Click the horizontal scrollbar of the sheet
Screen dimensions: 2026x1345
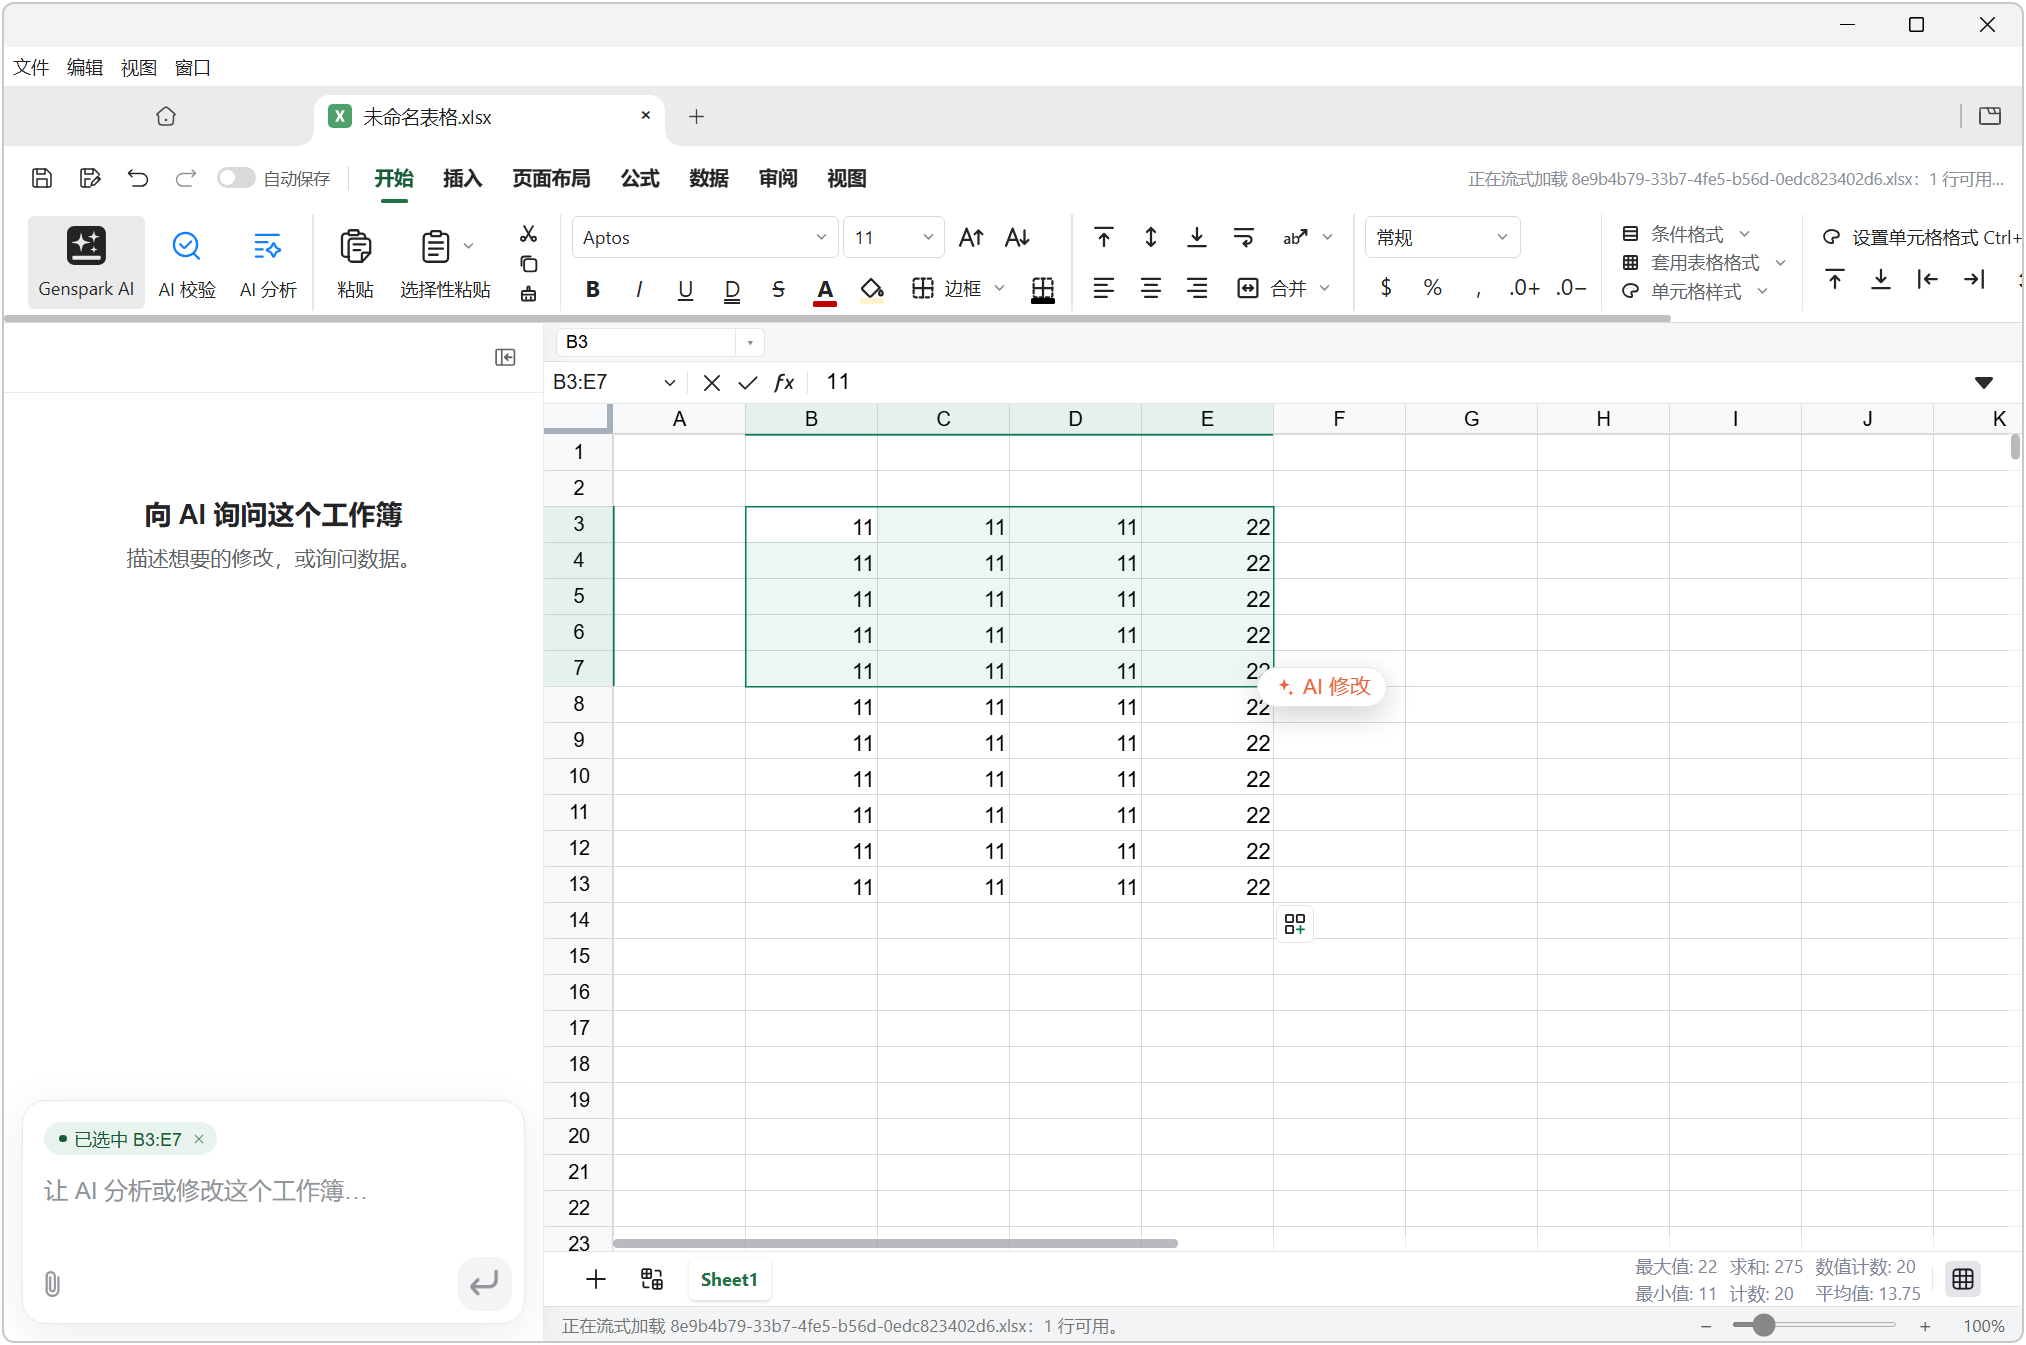click(x=896, y=1243)
